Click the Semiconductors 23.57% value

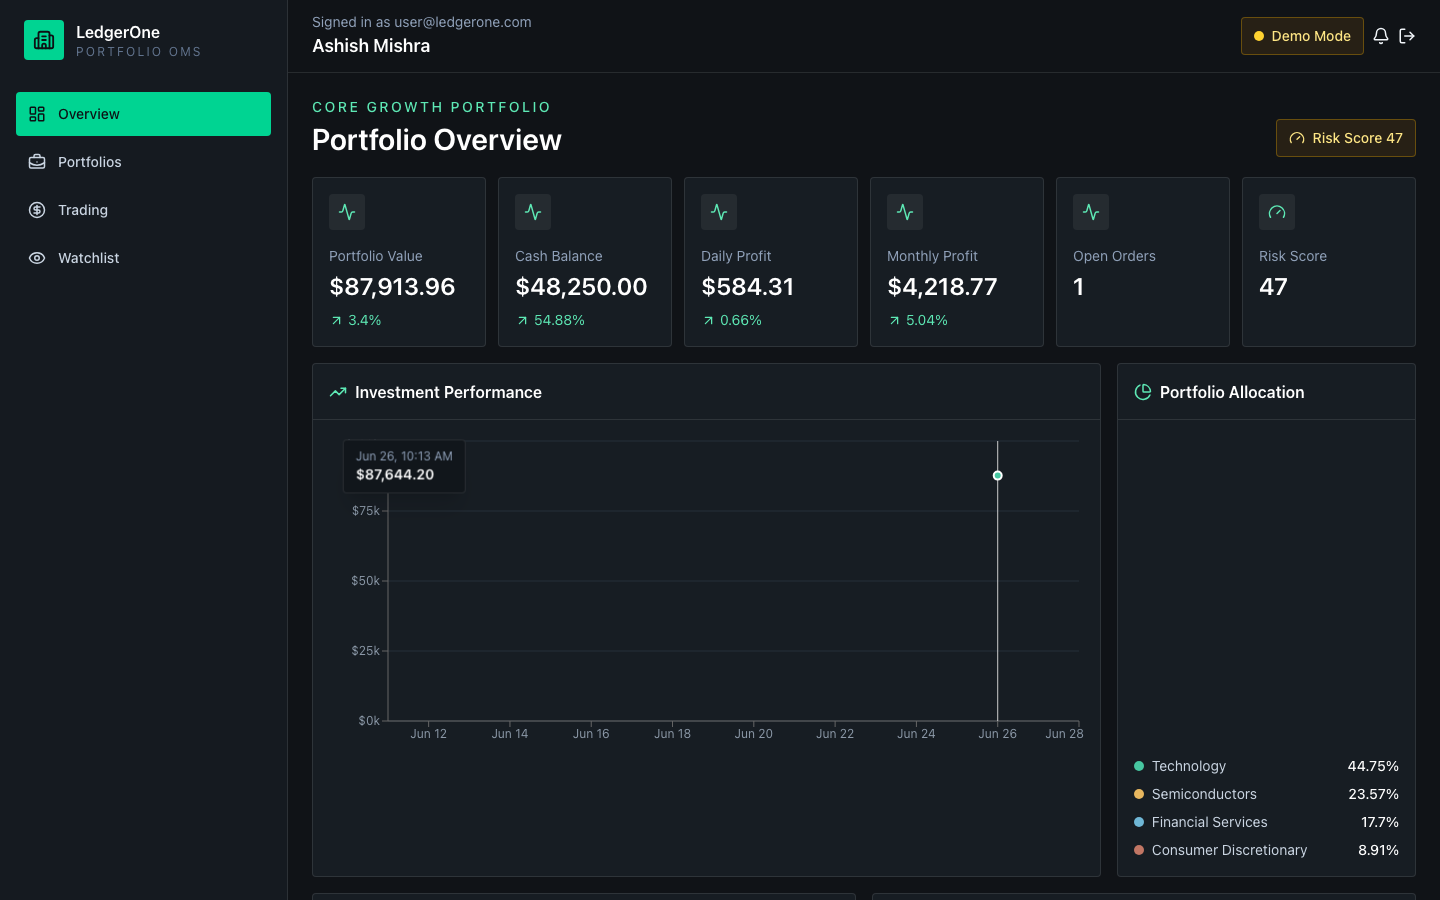coord(1373,794)
